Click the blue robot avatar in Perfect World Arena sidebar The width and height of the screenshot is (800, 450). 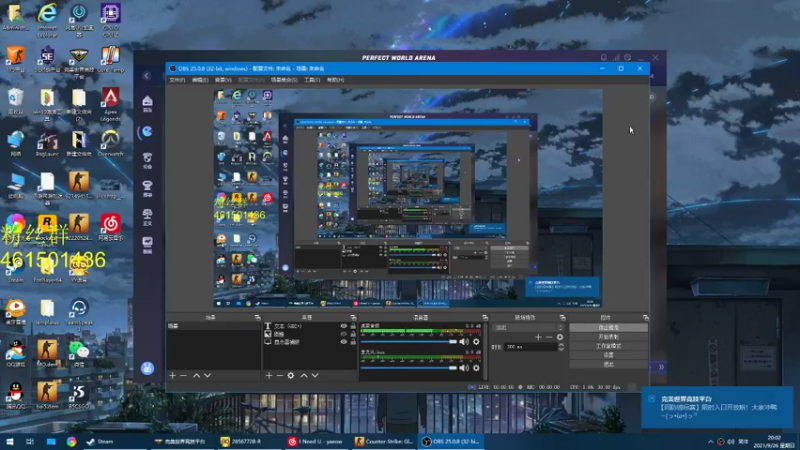tap(147, 368)
